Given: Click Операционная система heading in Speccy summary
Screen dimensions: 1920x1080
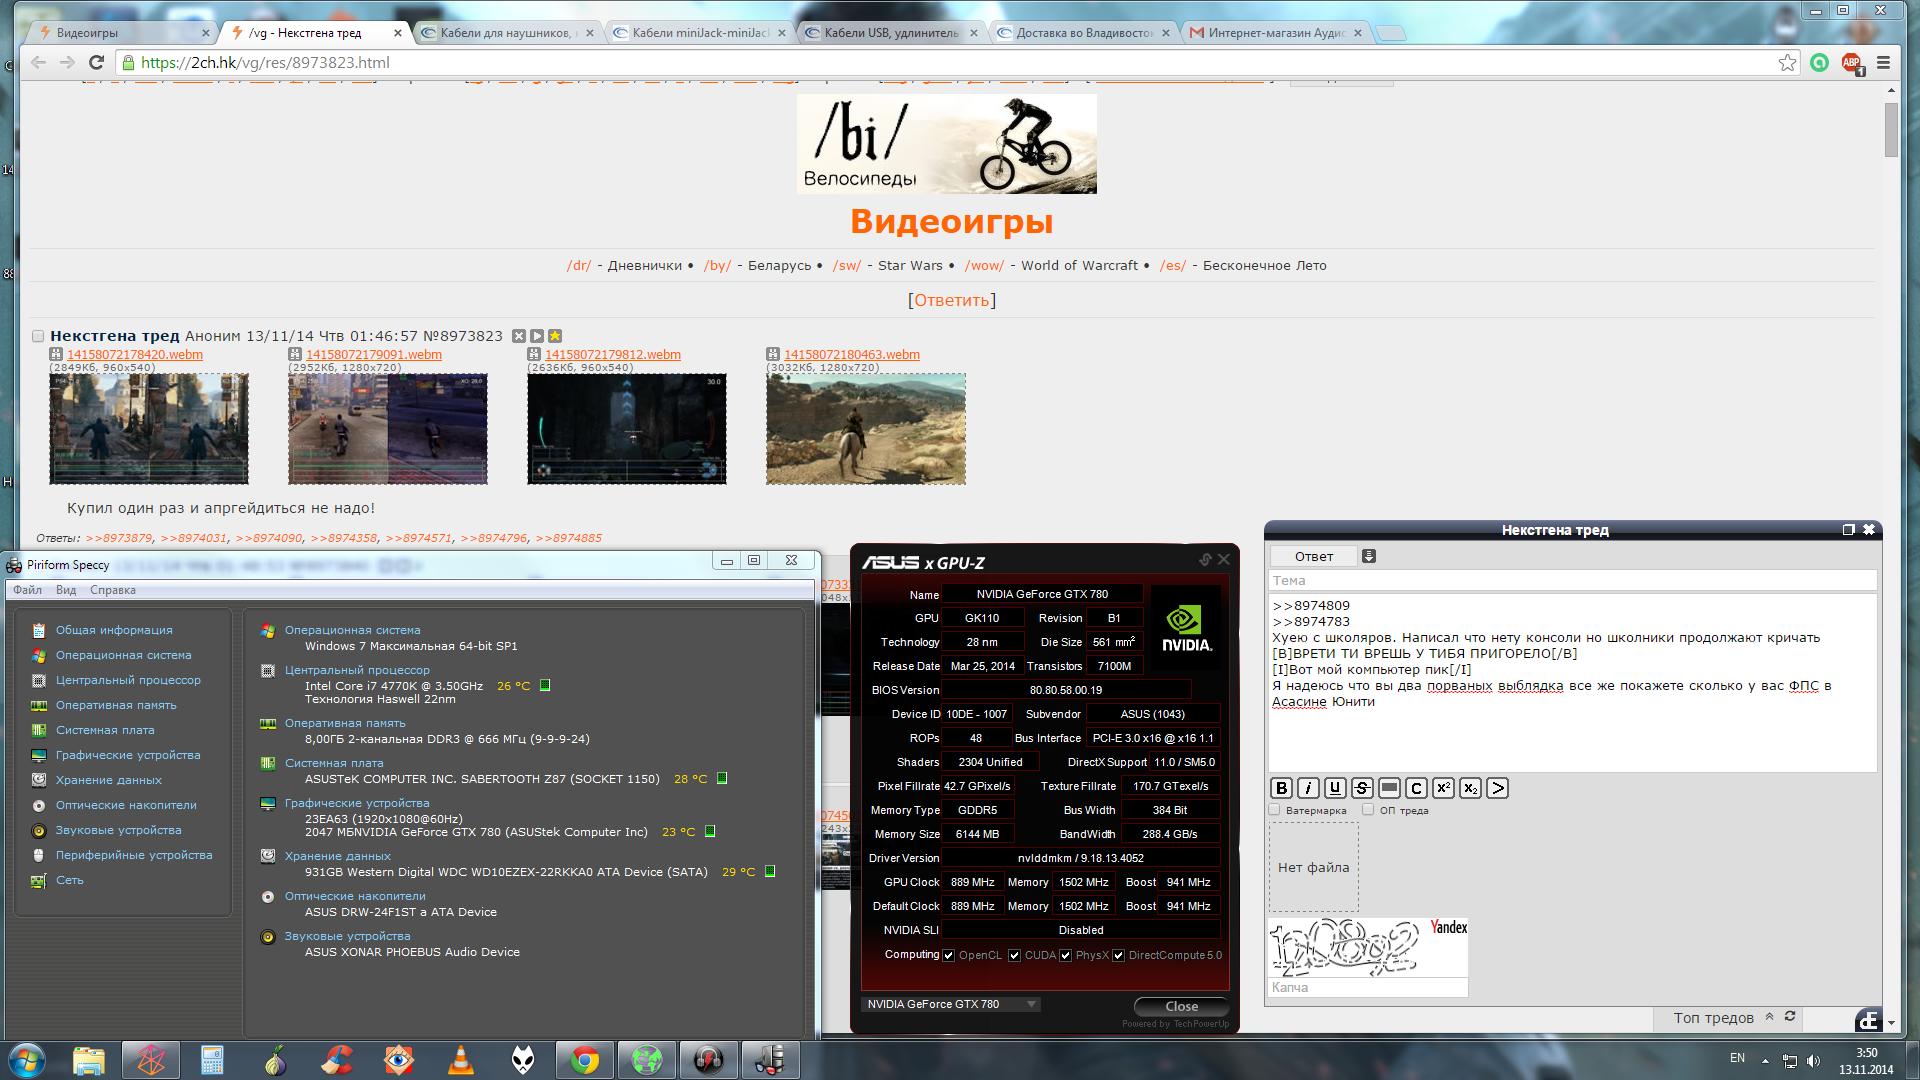Looking at the screenshot, I should pos(352,630).
